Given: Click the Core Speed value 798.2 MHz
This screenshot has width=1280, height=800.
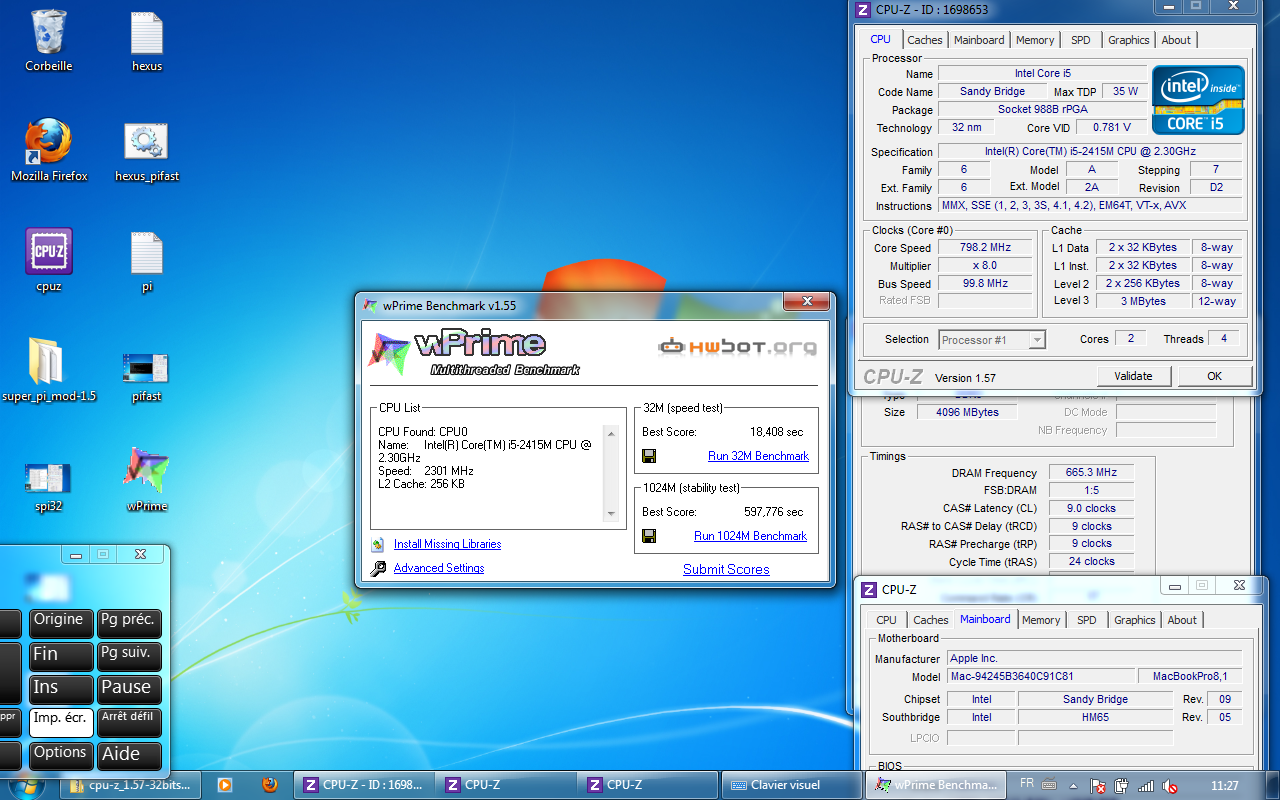Looking at the screenshot, I should (985, 248).
